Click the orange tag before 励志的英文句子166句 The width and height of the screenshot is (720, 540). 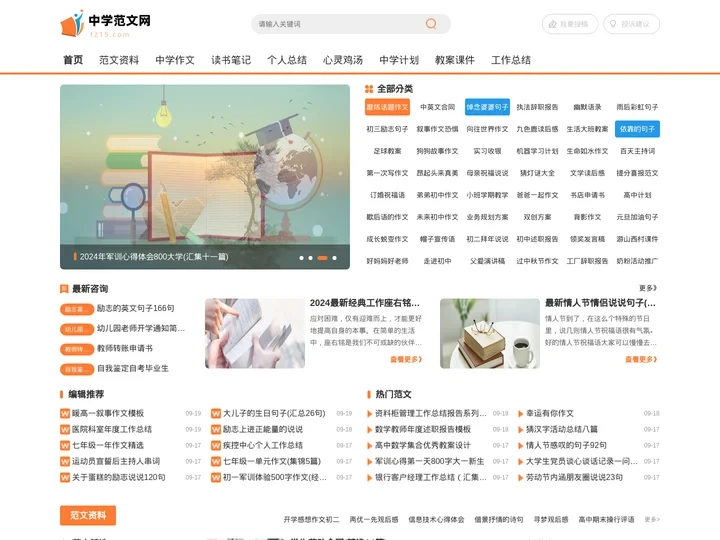click(77, 309)
